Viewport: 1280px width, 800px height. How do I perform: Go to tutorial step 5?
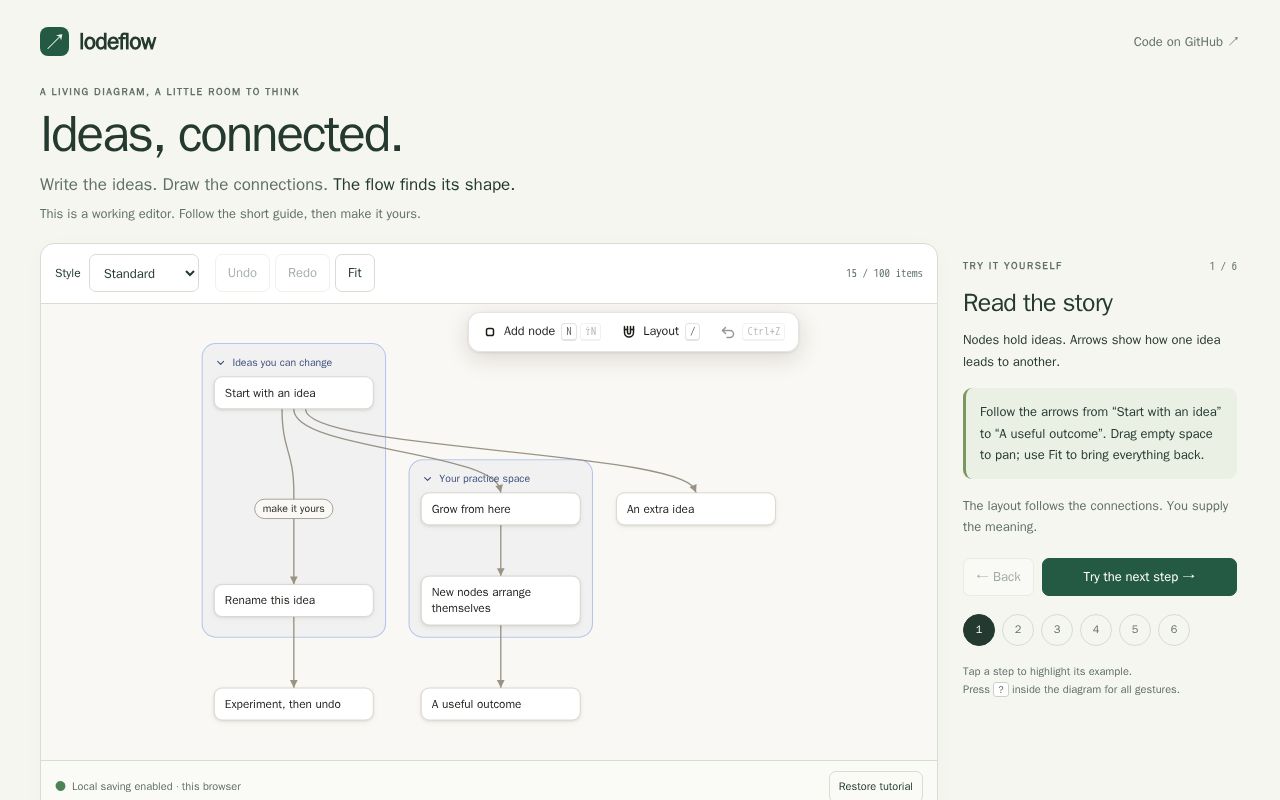(x=1135, y=630)
